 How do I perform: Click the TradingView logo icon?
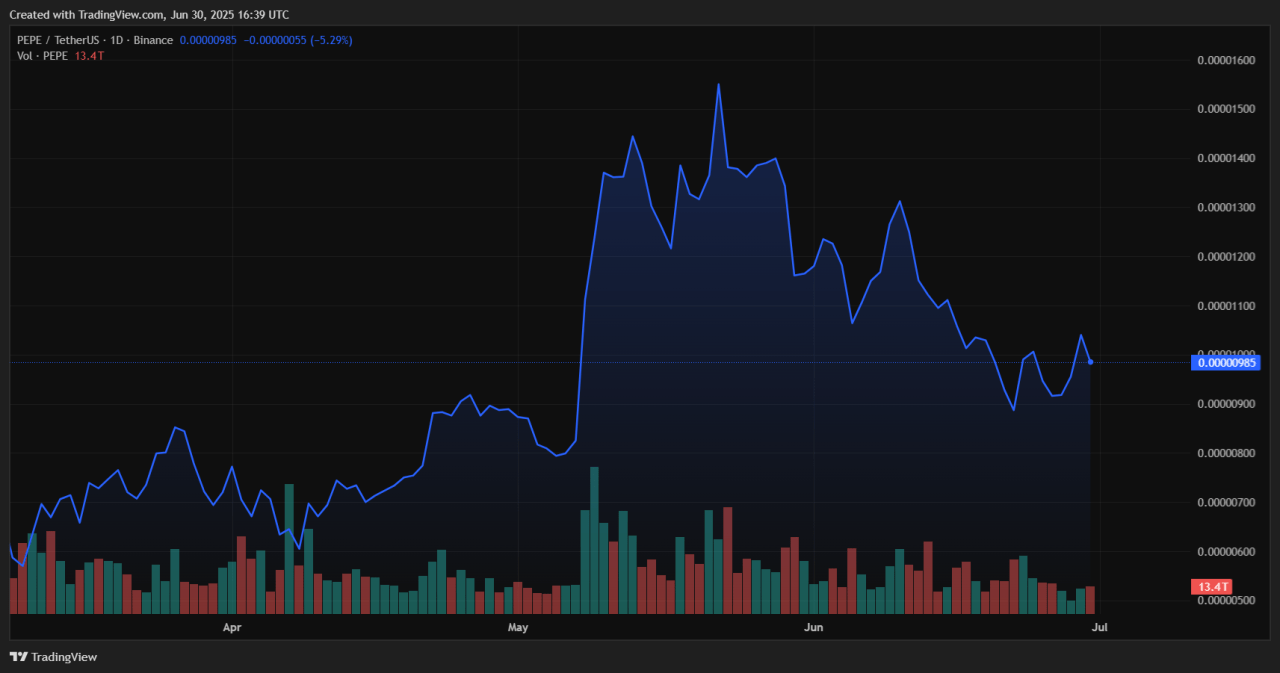pyautogui.click(x=19, y=657)
